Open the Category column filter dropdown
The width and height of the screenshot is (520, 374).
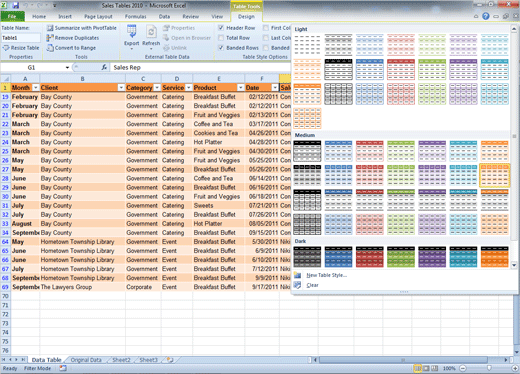coord(157,88)
